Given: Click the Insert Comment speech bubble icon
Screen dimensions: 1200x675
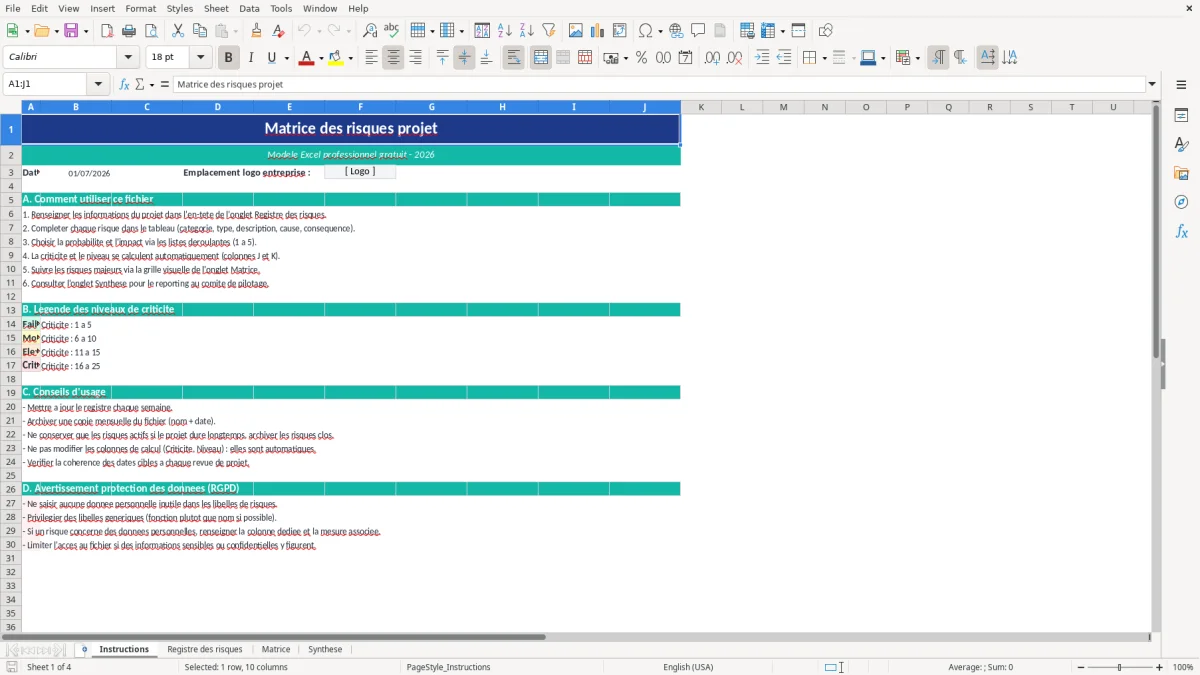Looking at the screenshot, I should [x=698, y=31].
